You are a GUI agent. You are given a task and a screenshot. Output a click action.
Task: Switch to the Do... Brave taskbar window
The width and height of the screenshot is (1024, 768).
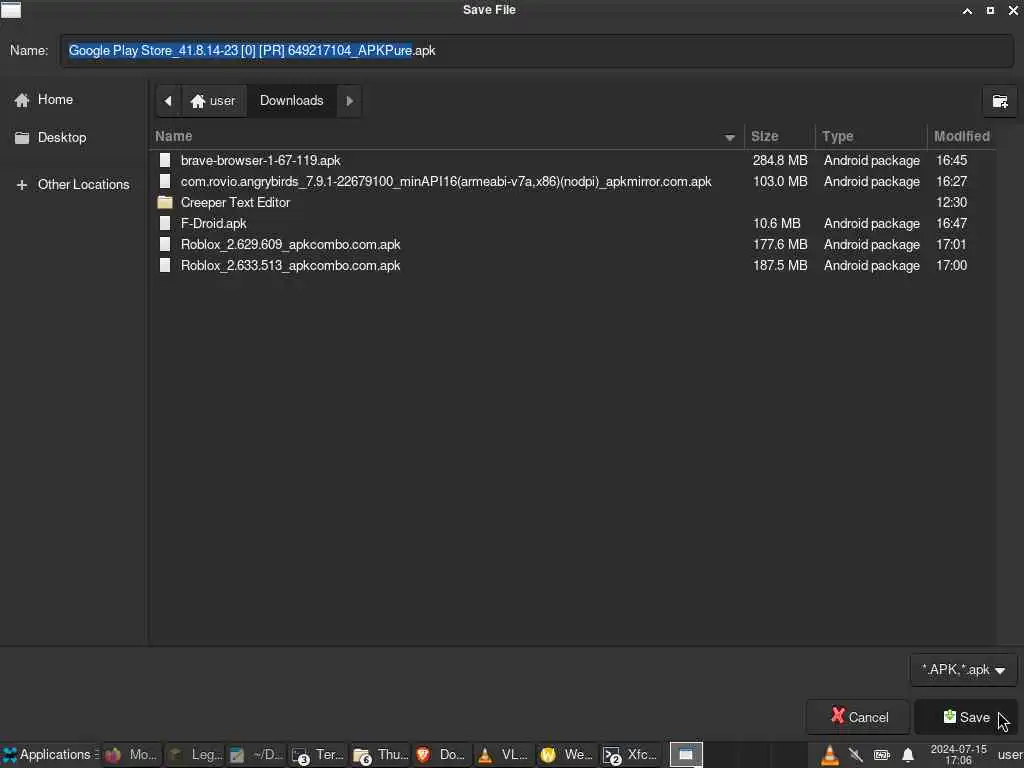tap(443, 755)
